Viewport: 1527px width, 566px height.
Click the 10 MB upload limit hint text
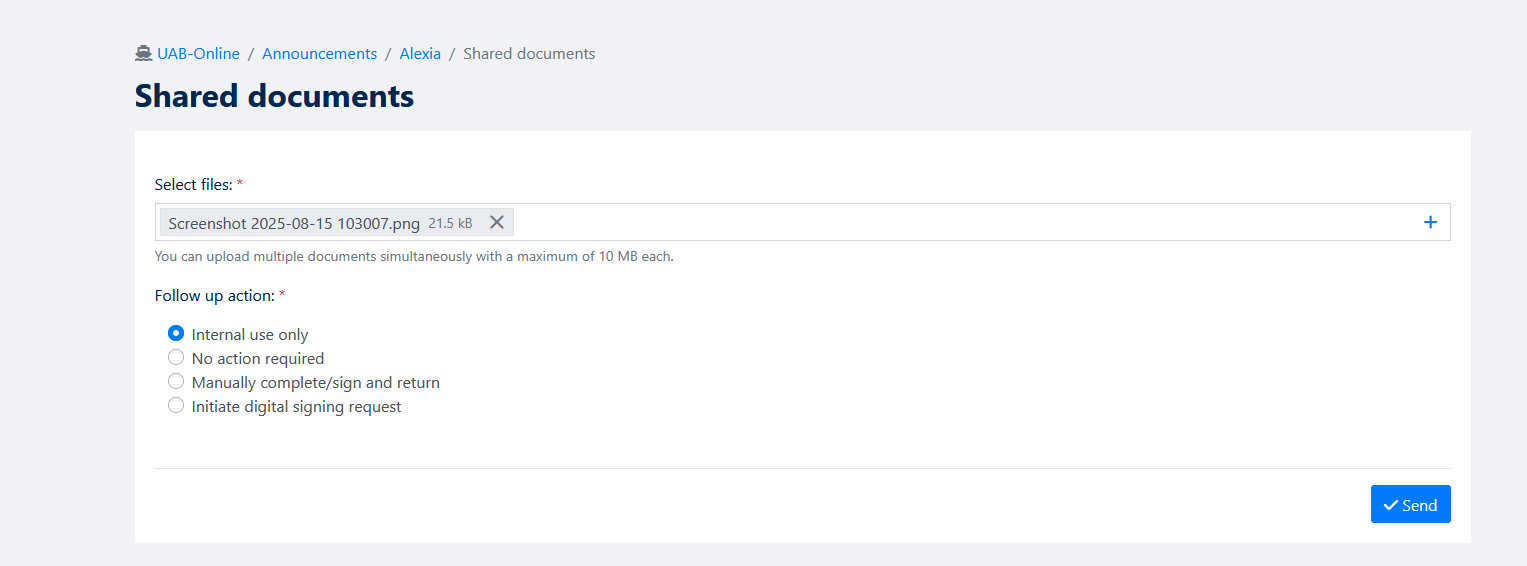coord(414,257)
